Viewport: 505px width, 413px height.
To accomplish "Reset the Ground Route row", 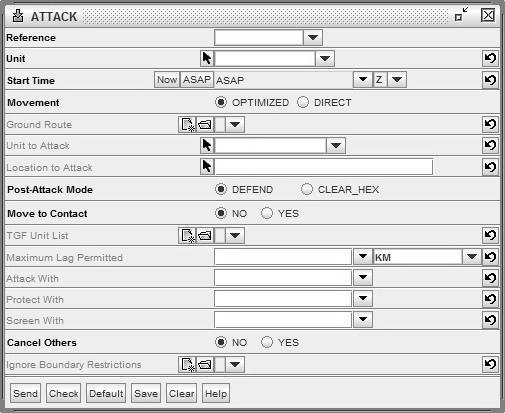I will coord(490,124).
